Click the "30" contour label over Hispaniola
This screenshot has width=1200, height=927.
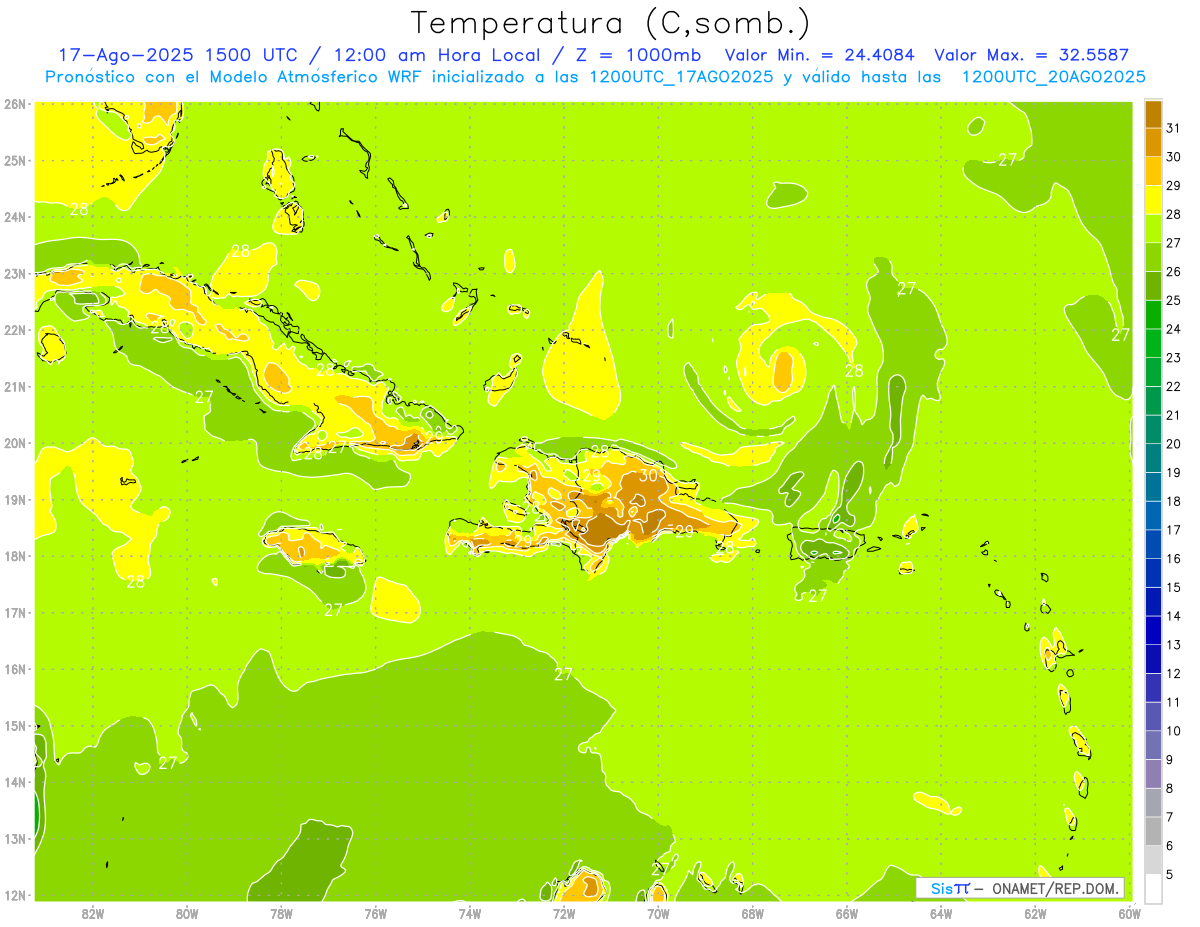tap(649, 476)
